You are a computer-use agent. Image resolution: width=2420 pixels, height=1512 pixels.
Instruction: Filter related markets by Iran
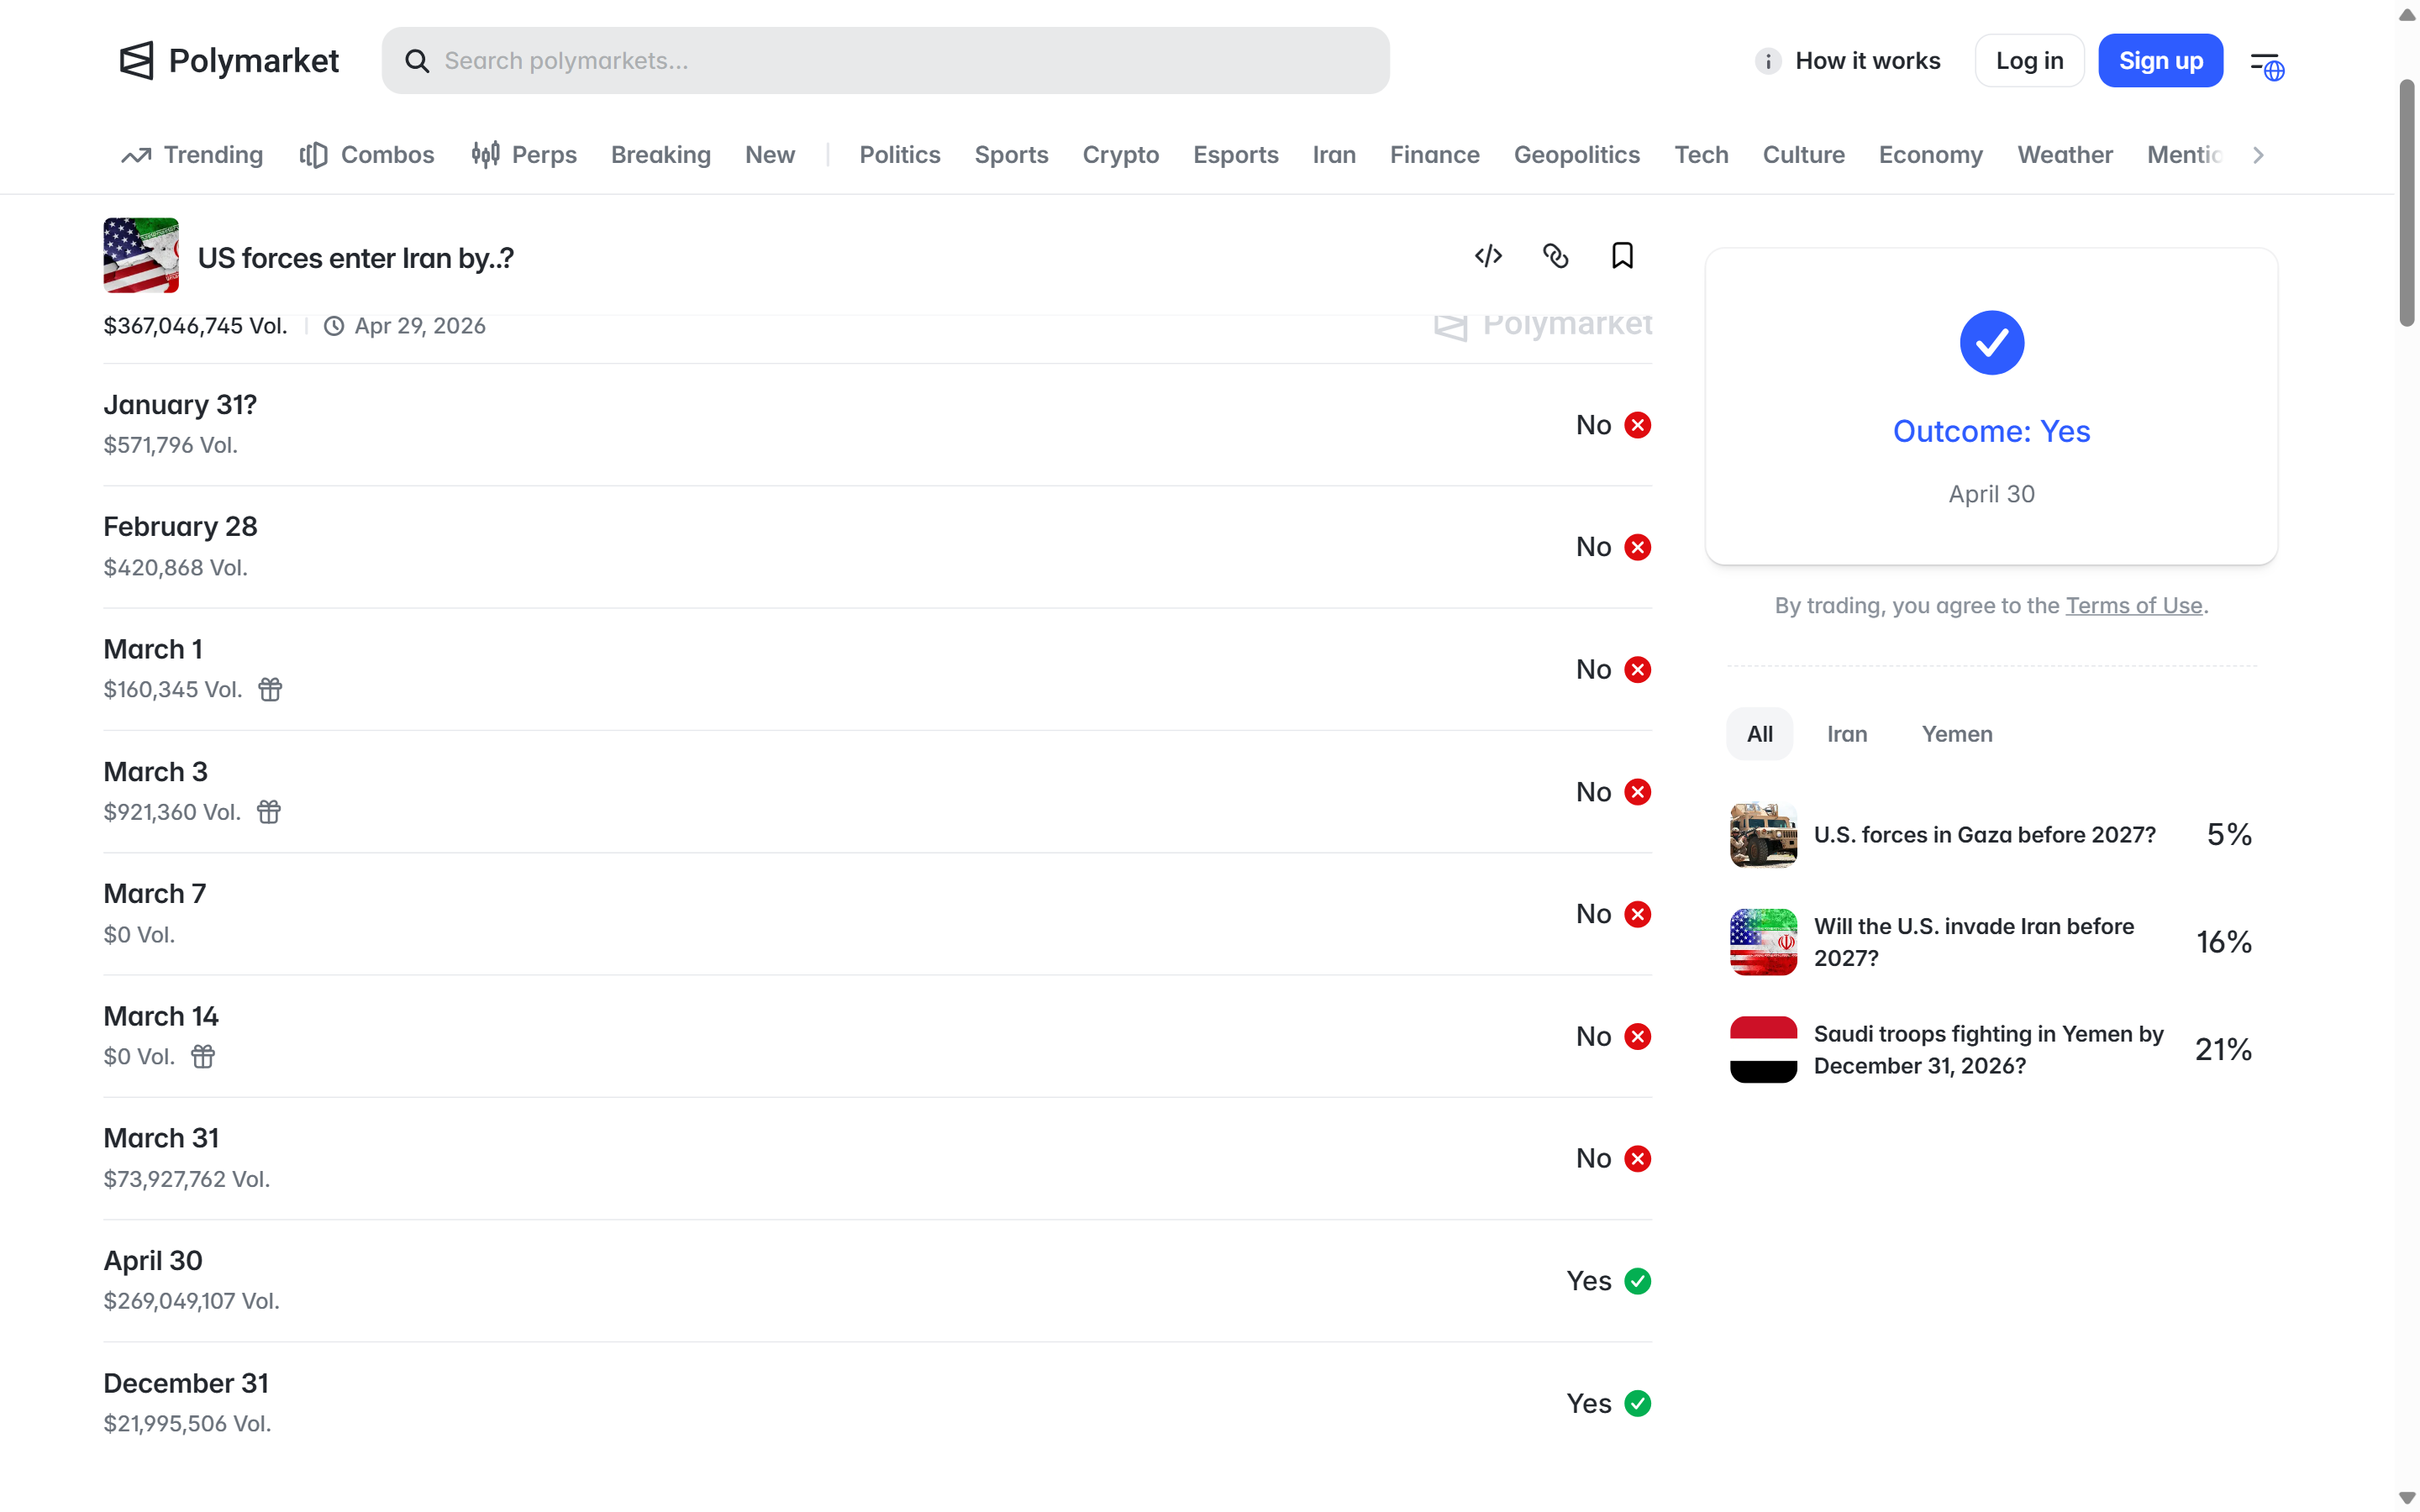click(1846, 734)
